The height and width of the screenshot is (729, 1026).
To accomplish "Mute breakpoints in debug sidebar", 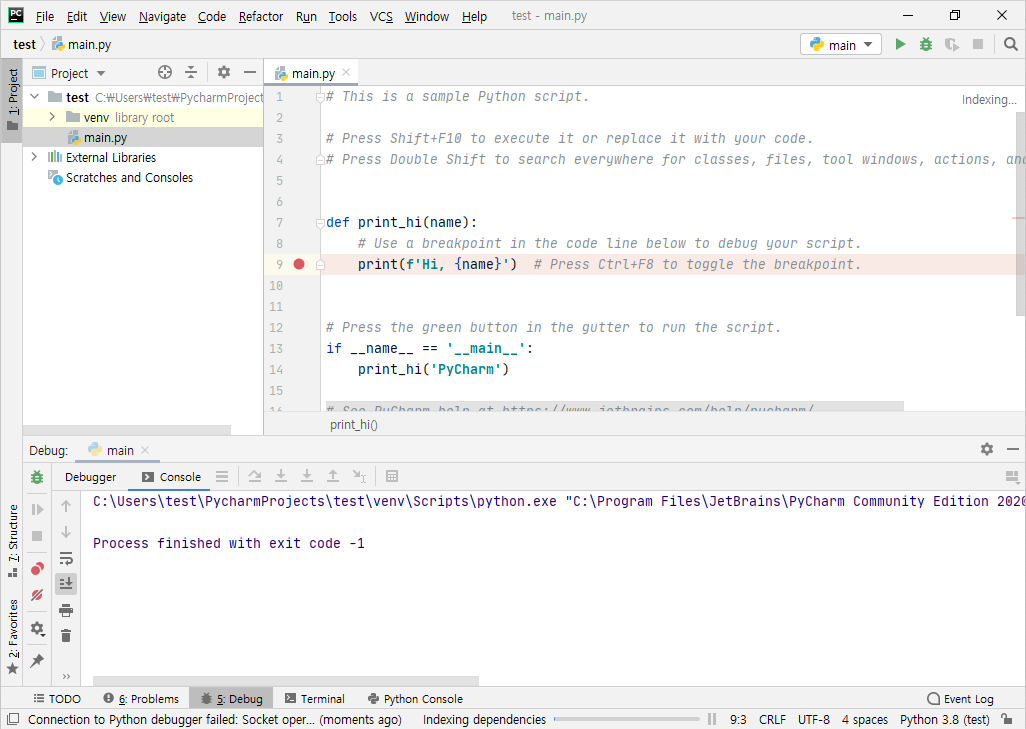I will click(37, 595).
